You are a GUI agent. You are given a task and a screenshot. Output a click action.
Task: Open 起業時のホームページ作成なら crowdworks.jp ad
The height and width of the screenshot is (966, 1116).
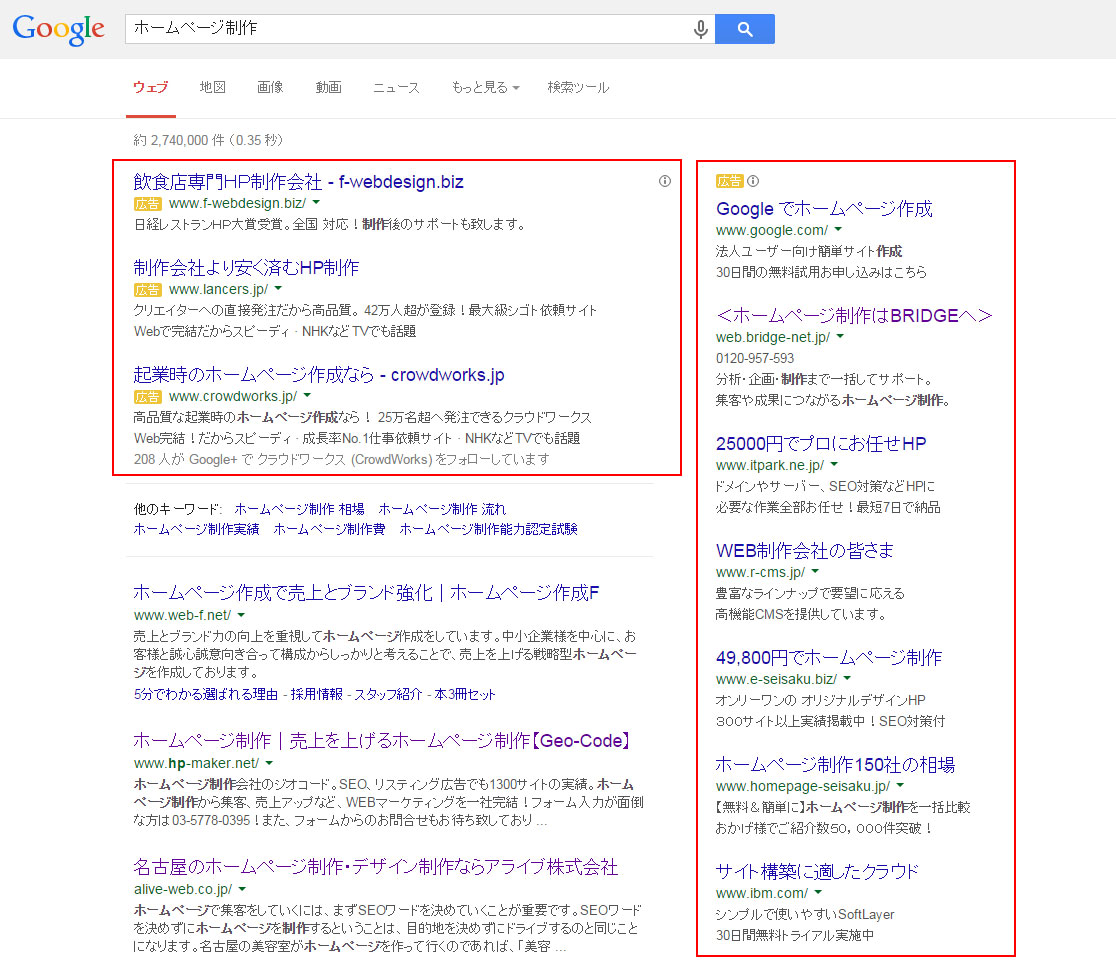319,374
